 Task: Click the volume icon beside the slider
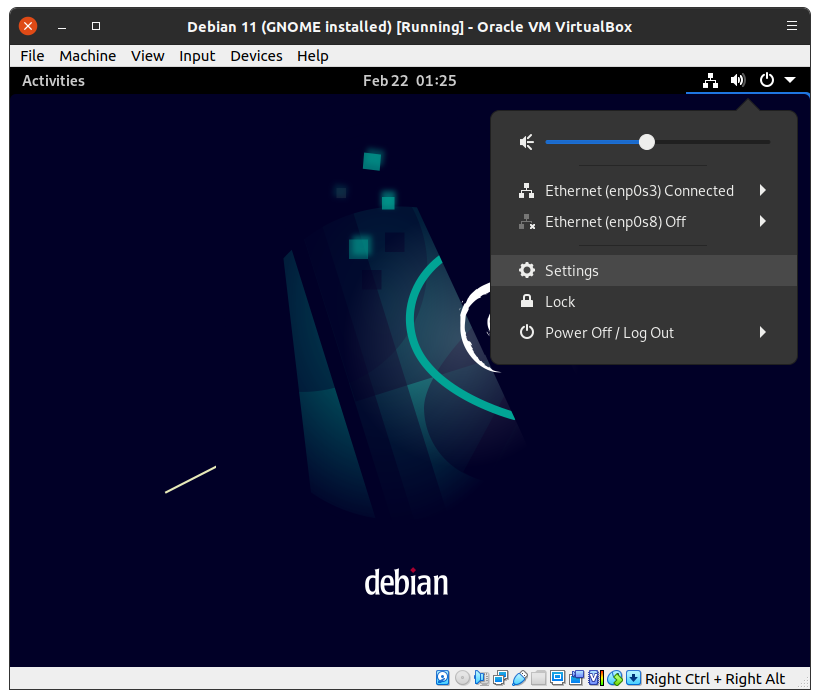point(527,143)
